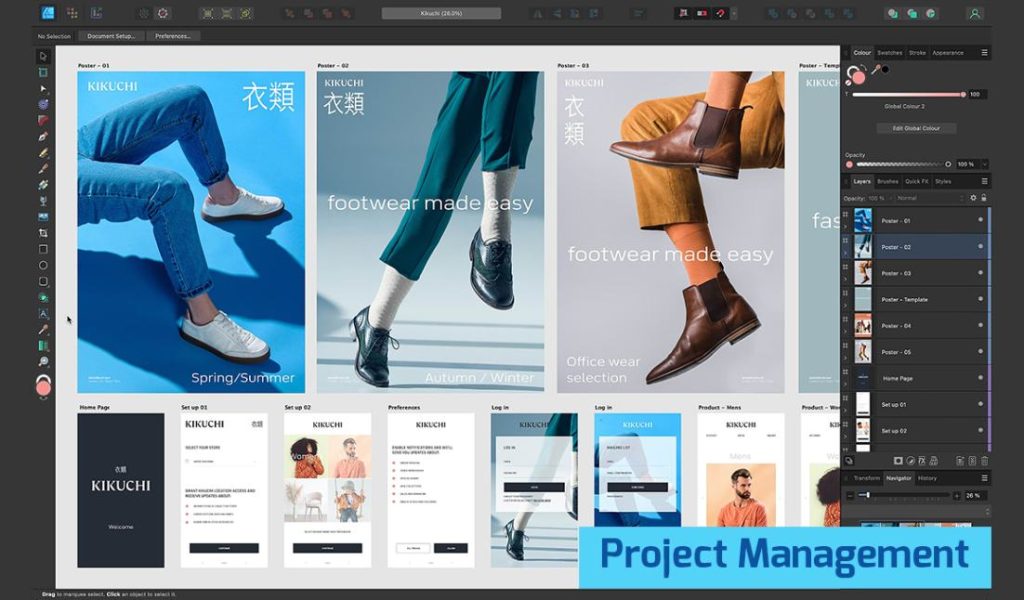Expand the Poster - Template layer
The width and height of the screenshot is (1024, 600).
click(846, 306)
